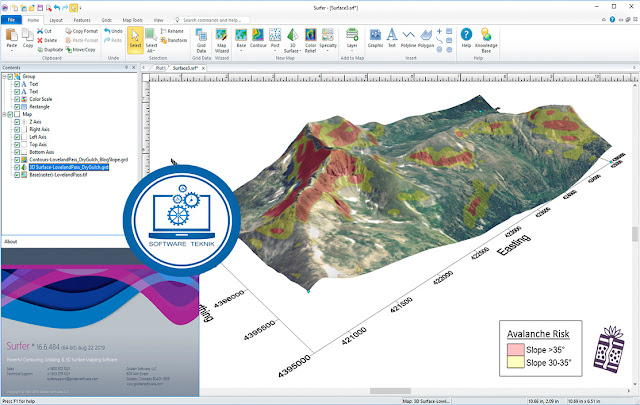Open the Grid Data tool

[201, 40]
